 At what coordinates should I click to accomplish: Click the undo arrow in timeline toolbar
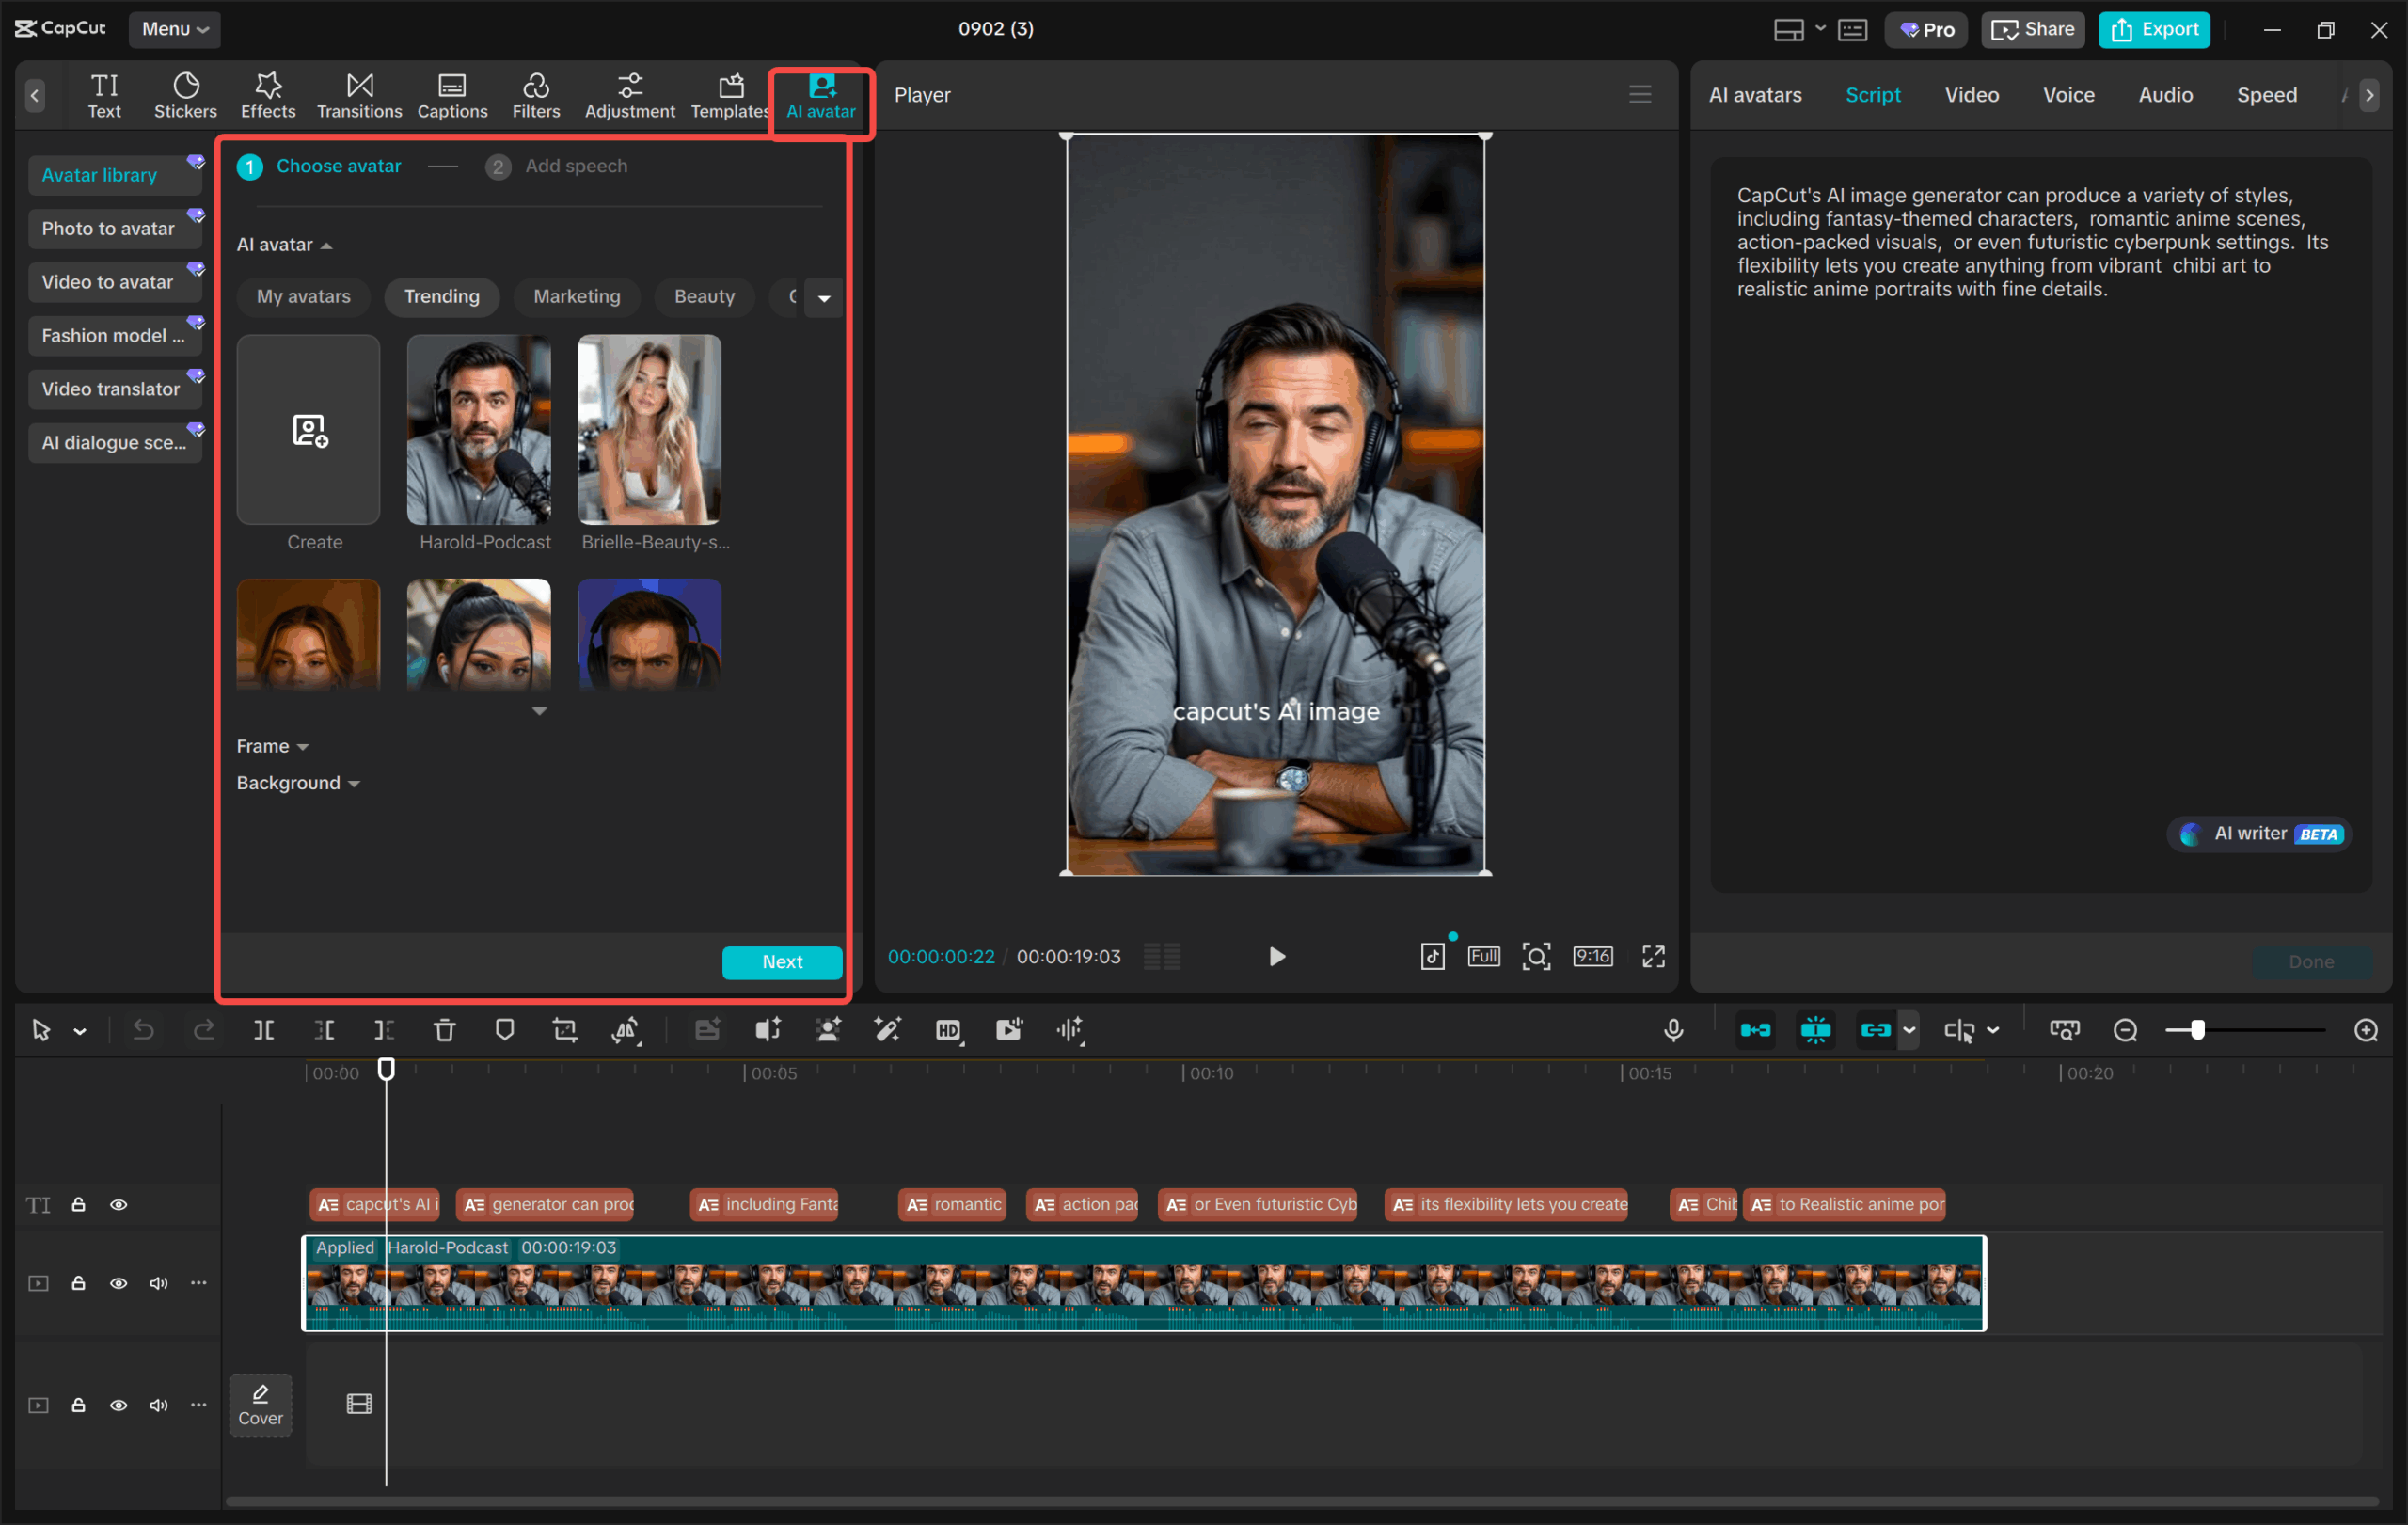click(144, 1030)
